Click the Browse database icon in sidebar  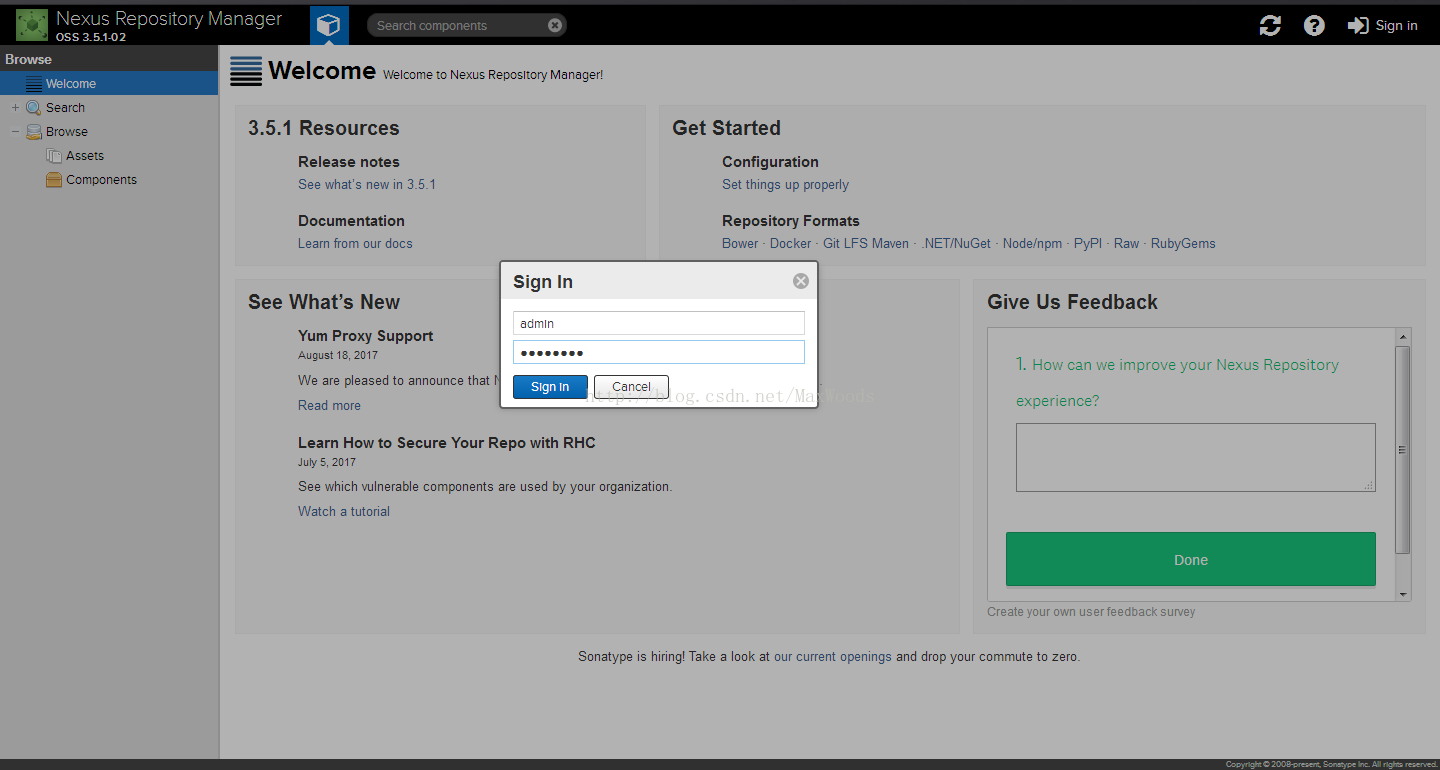(34, 132)
